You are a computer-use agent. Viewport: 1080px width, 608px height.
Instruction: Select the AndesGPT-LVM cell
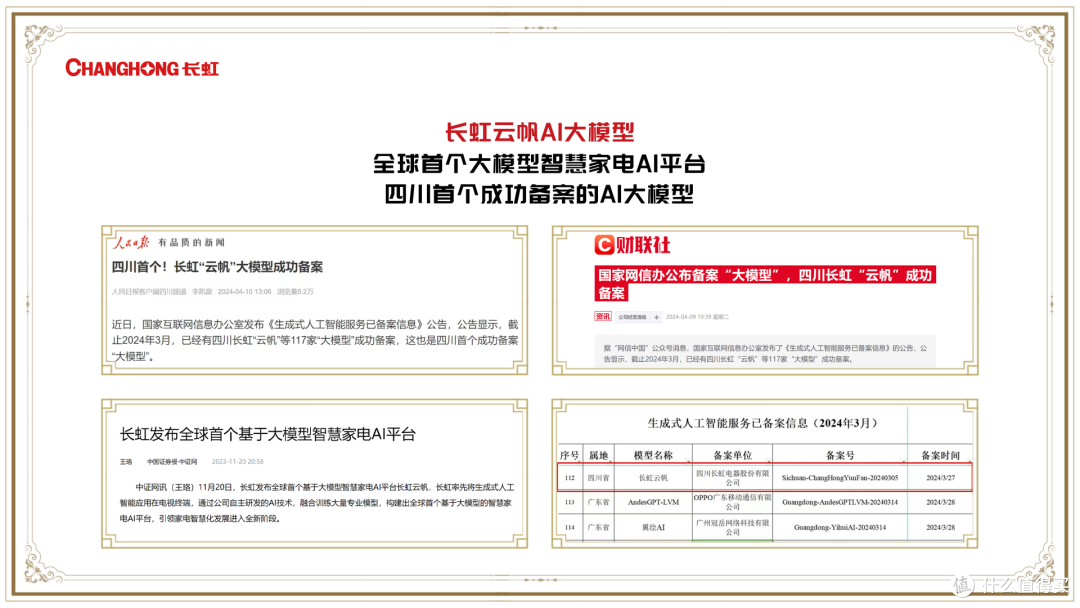pyautogui.click(x=653, y=503)
